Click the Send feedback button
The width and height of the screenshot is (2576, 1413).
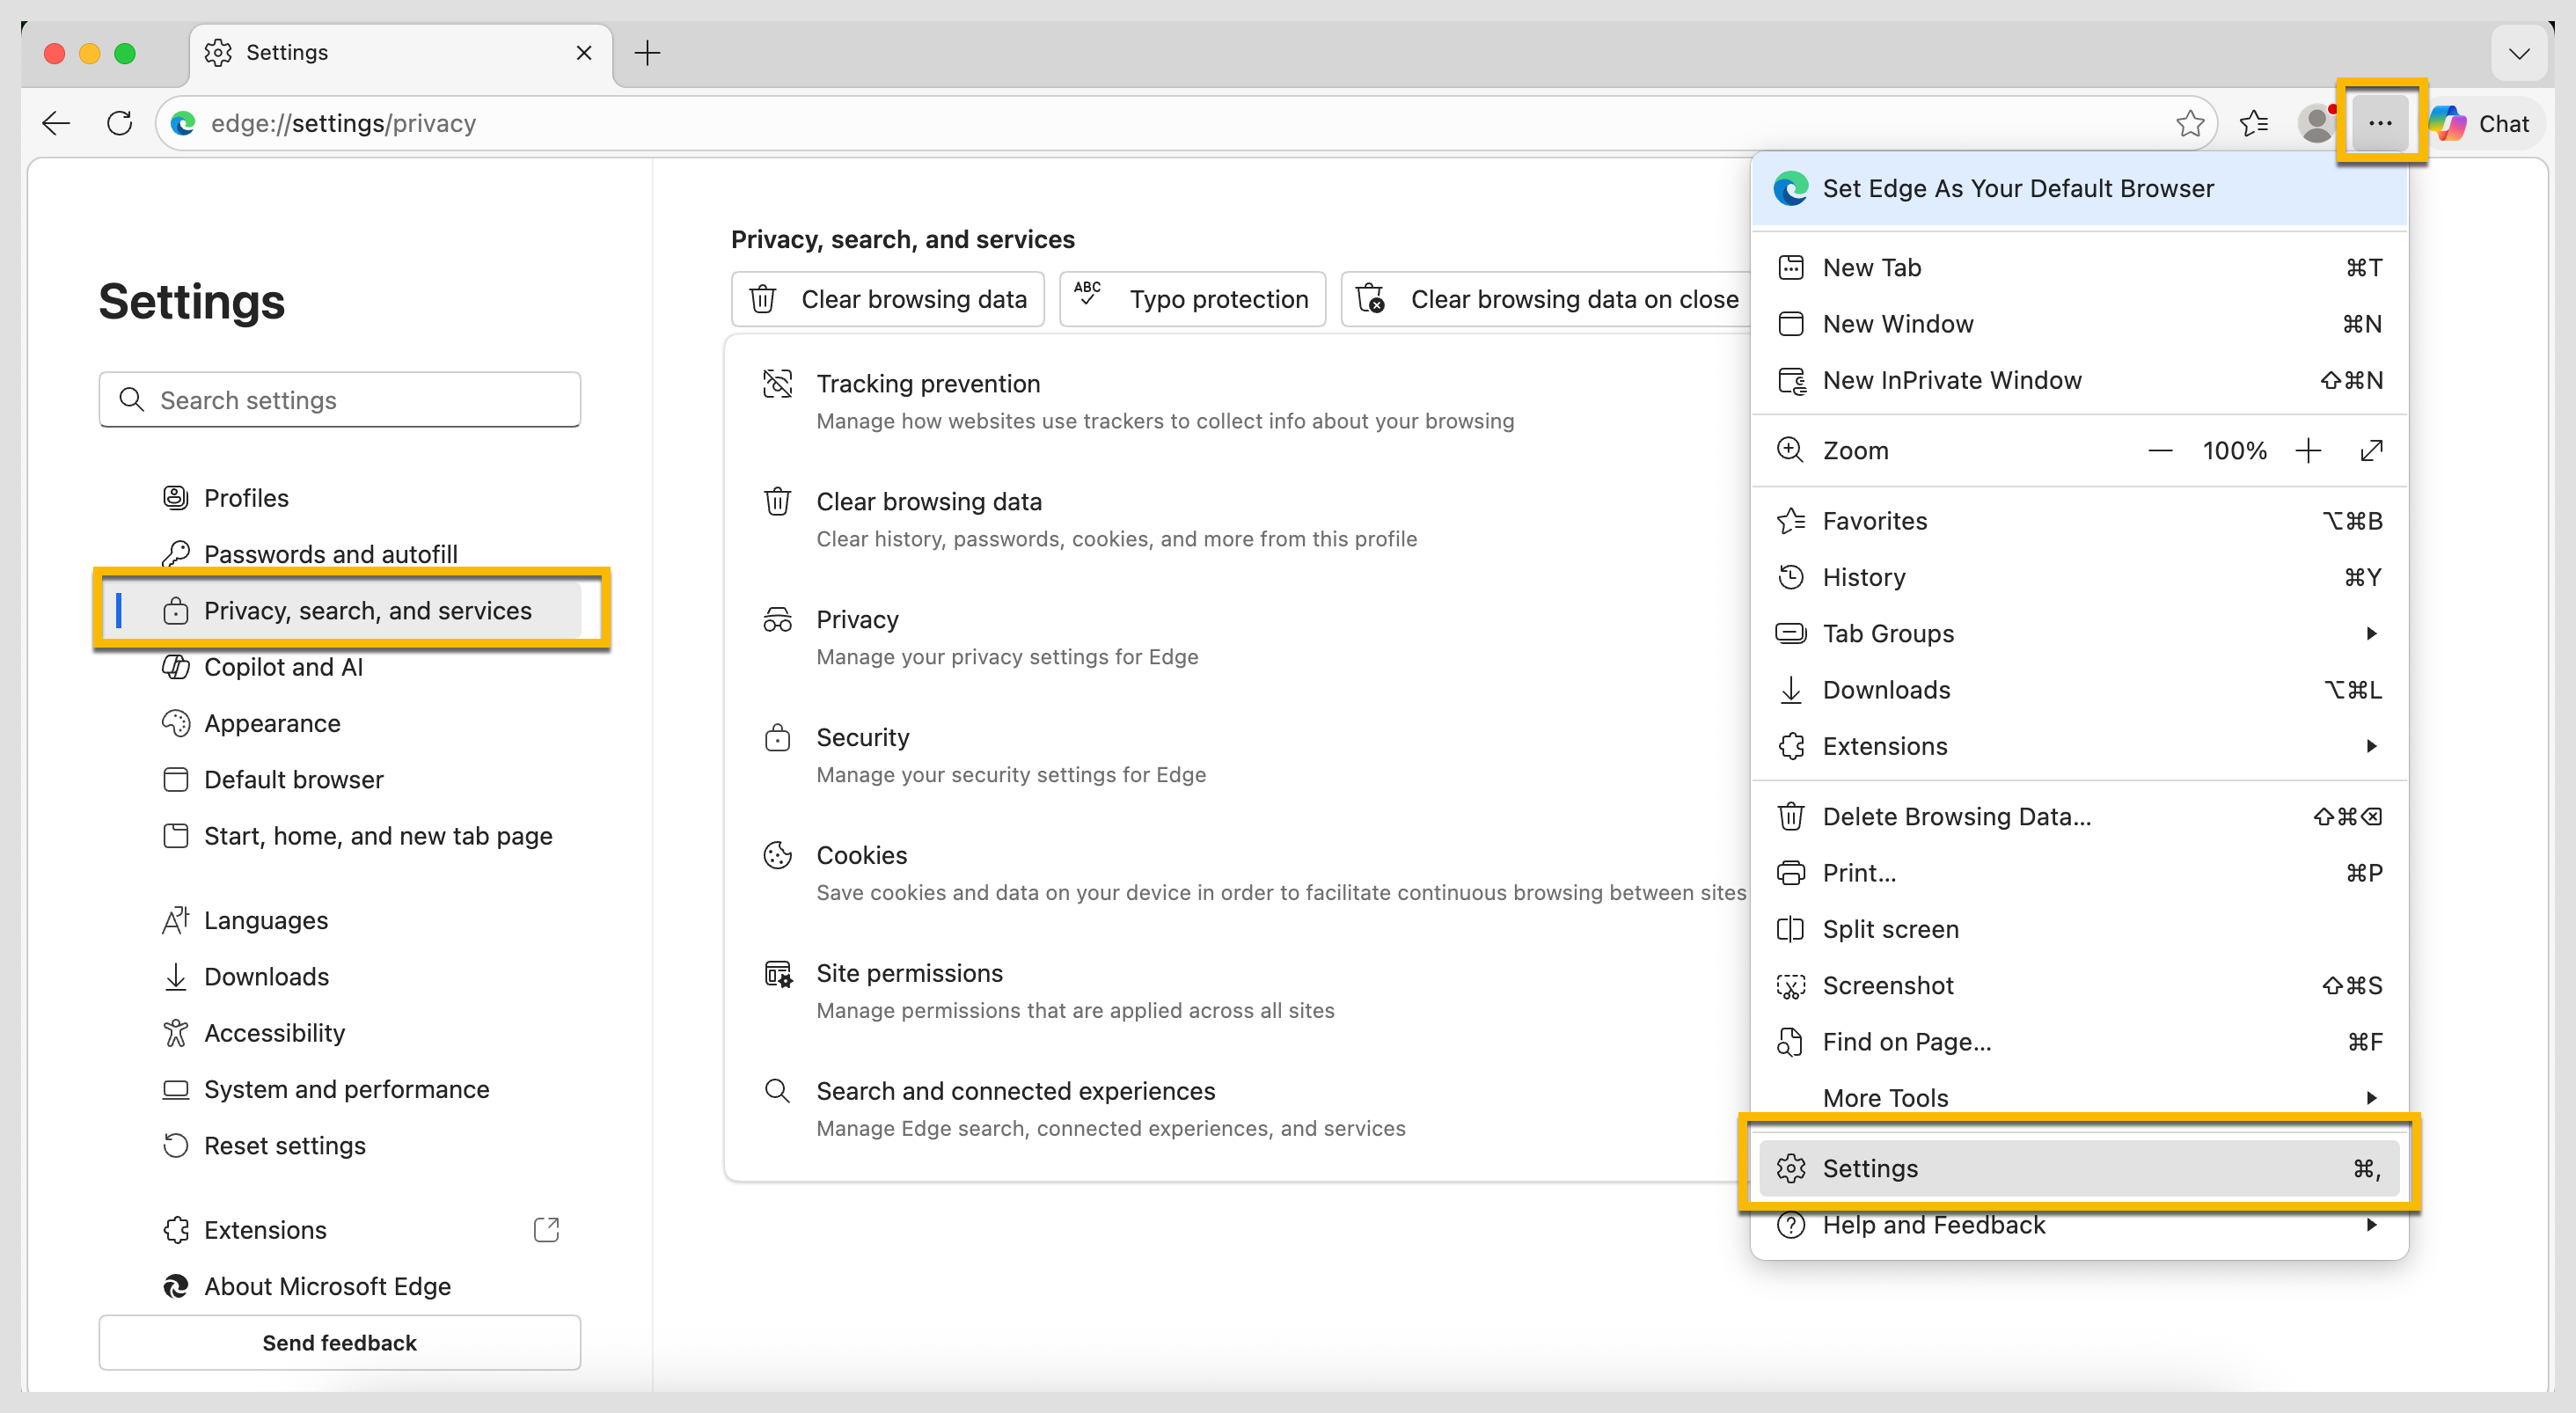coord(340,1343)
